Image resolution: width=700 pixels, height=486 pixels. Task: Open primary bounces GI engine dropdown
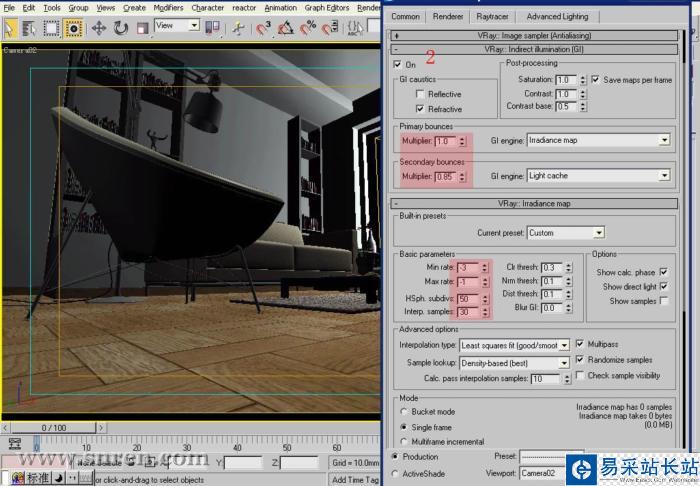598,140
